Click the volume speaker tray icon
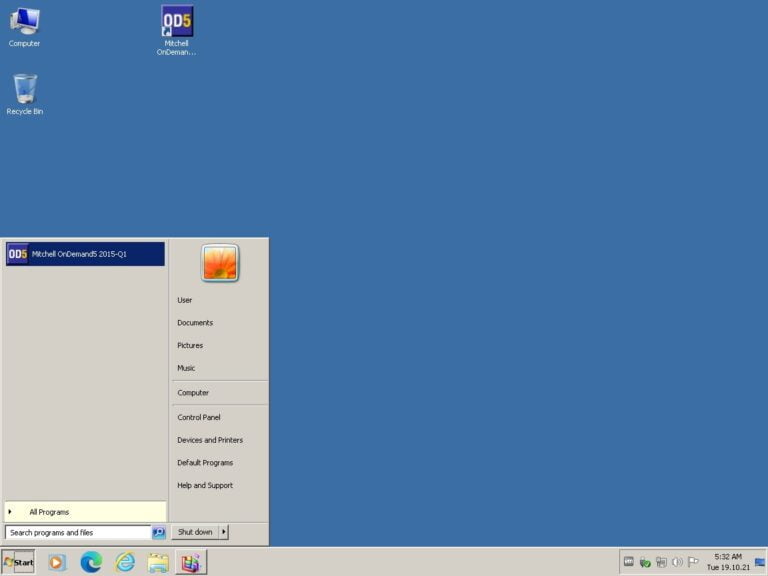This screenshot has height=576, width=768. click(x=677, y=562)
